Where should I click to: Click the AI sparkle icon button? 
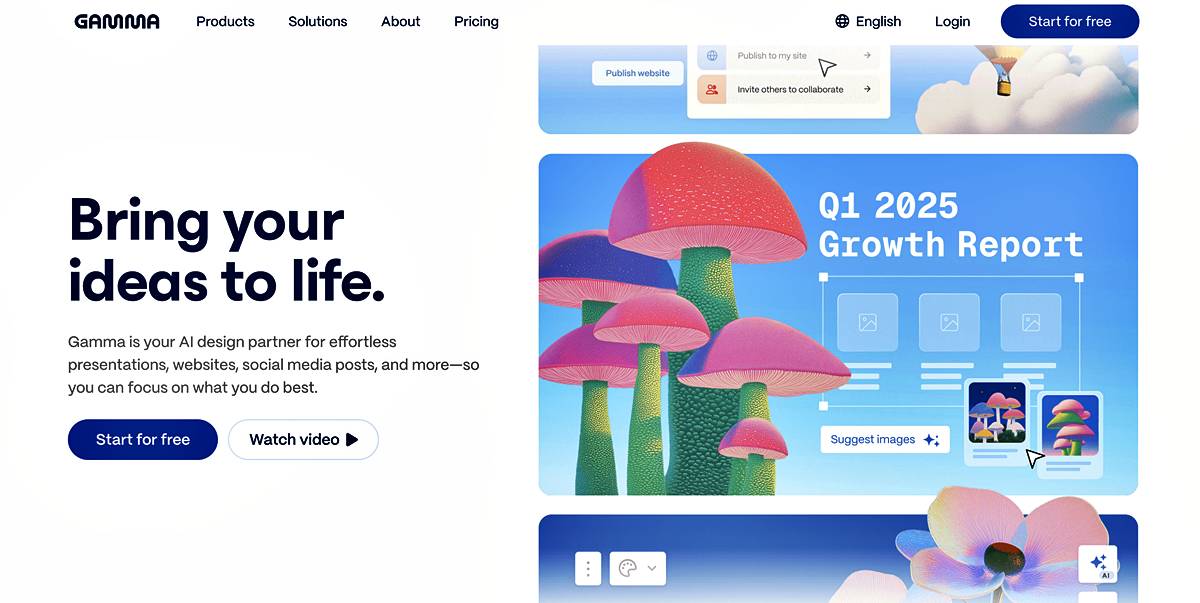1098,563
